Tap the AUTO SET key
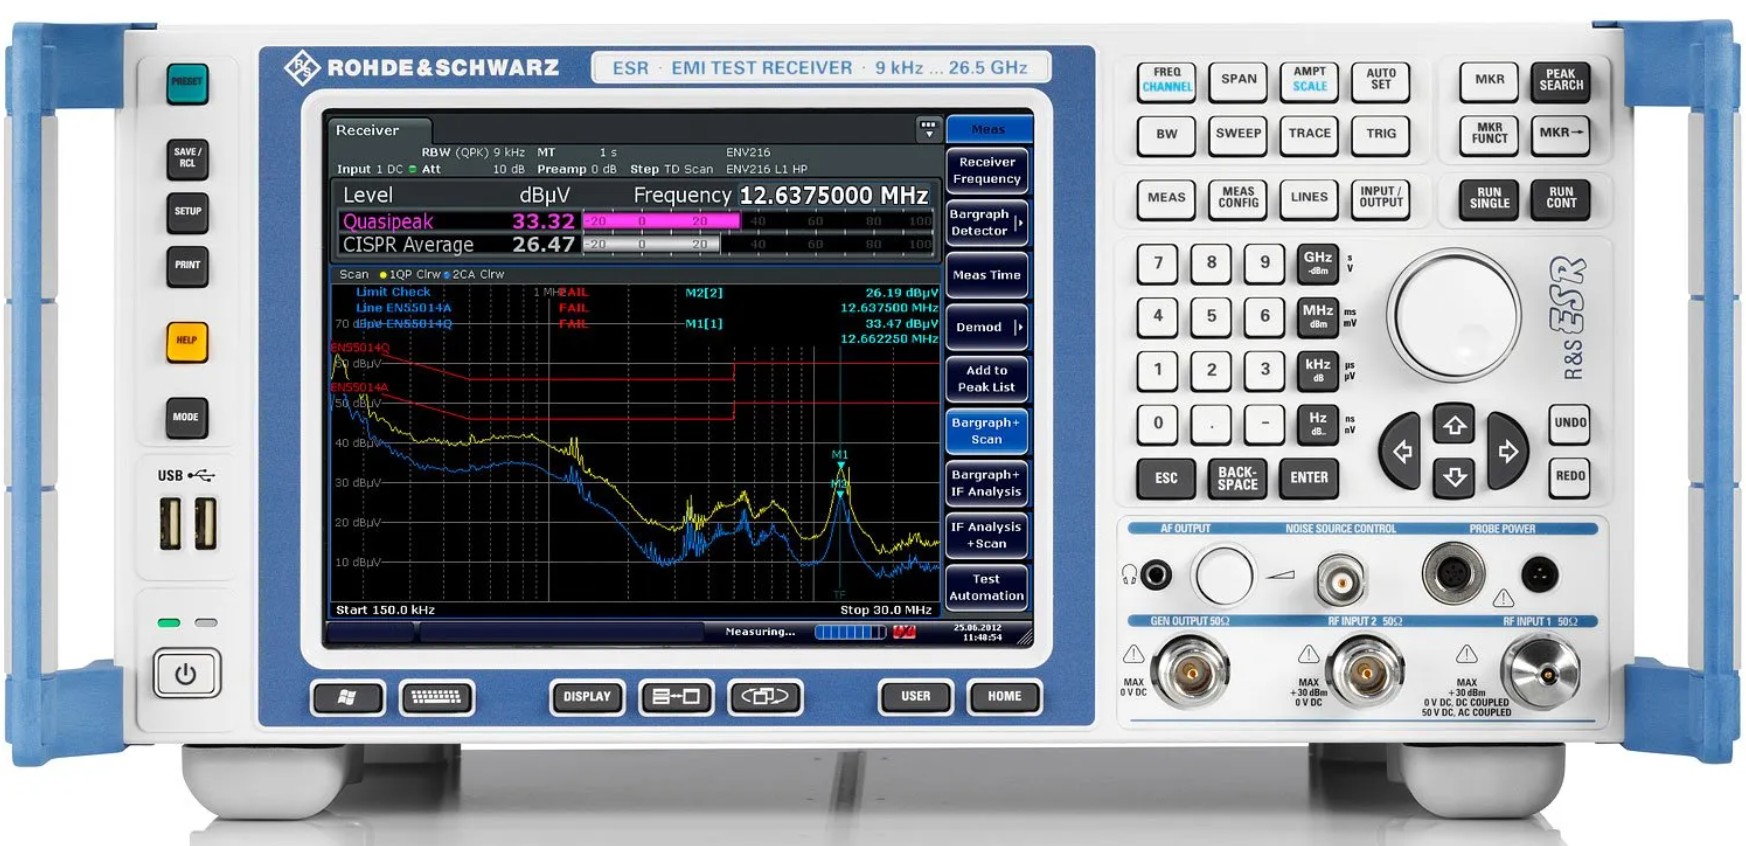The image size is (1746, 846). (1381, 81)
